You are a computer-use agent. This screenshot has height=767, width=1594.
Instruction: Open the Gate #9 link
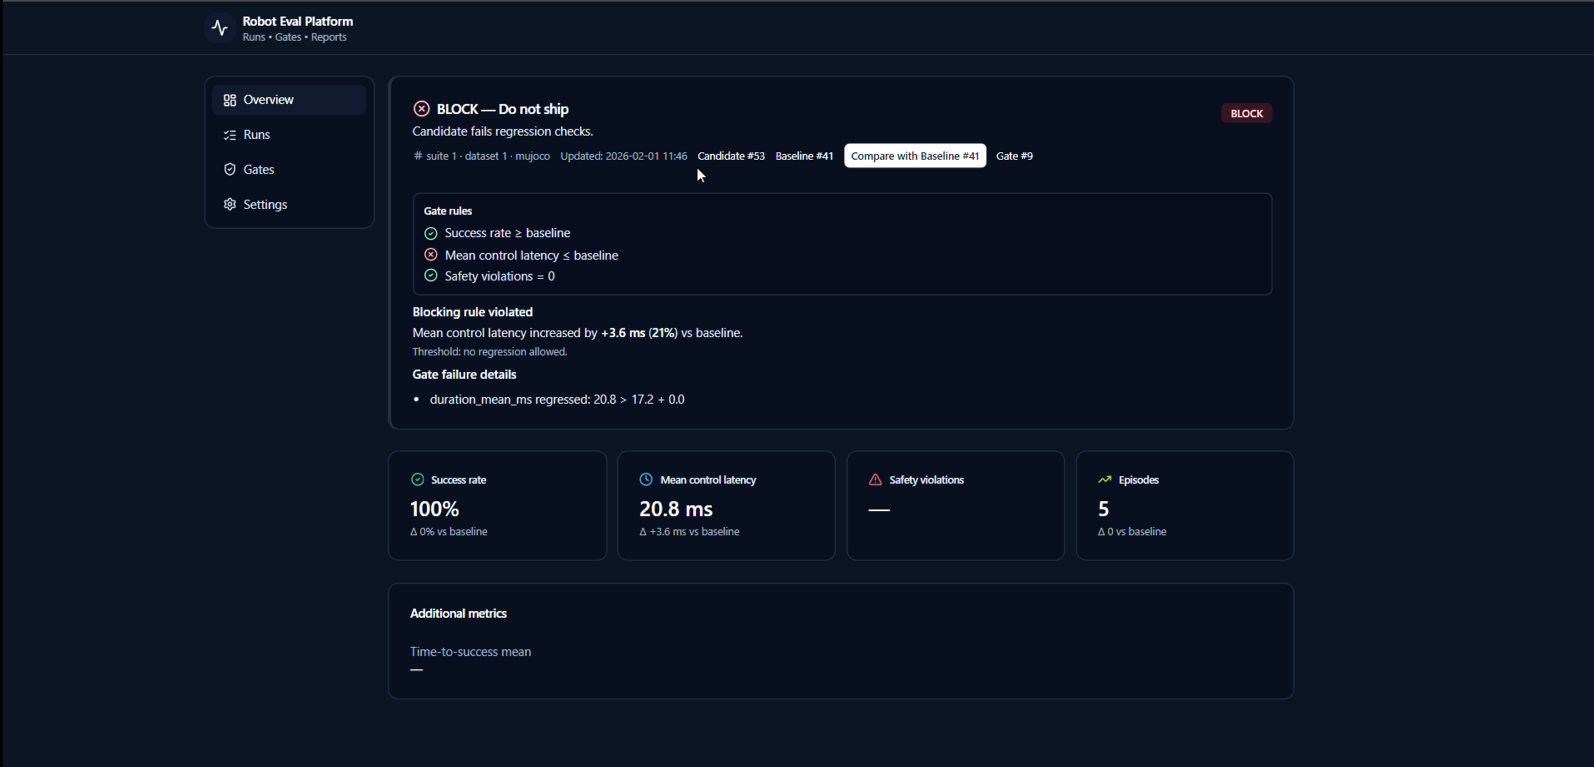(x=1014, y=156)
